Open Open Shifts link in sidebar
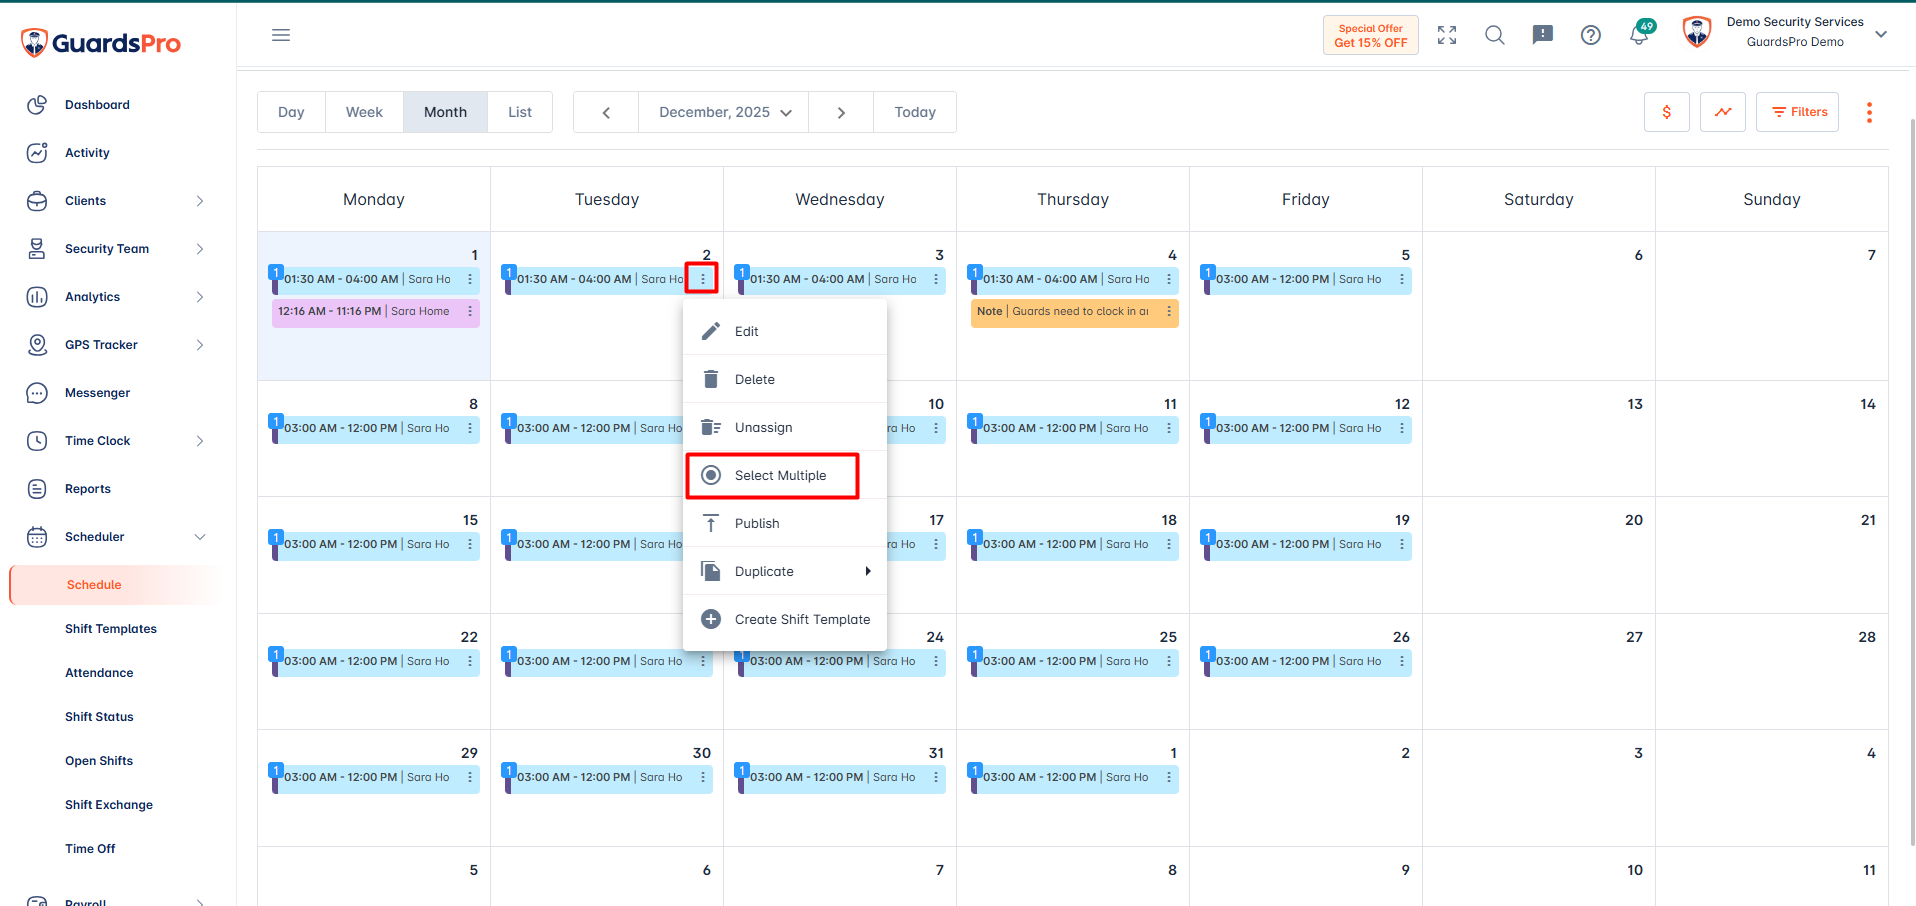 pyautogui.click(x=99, y=761)
